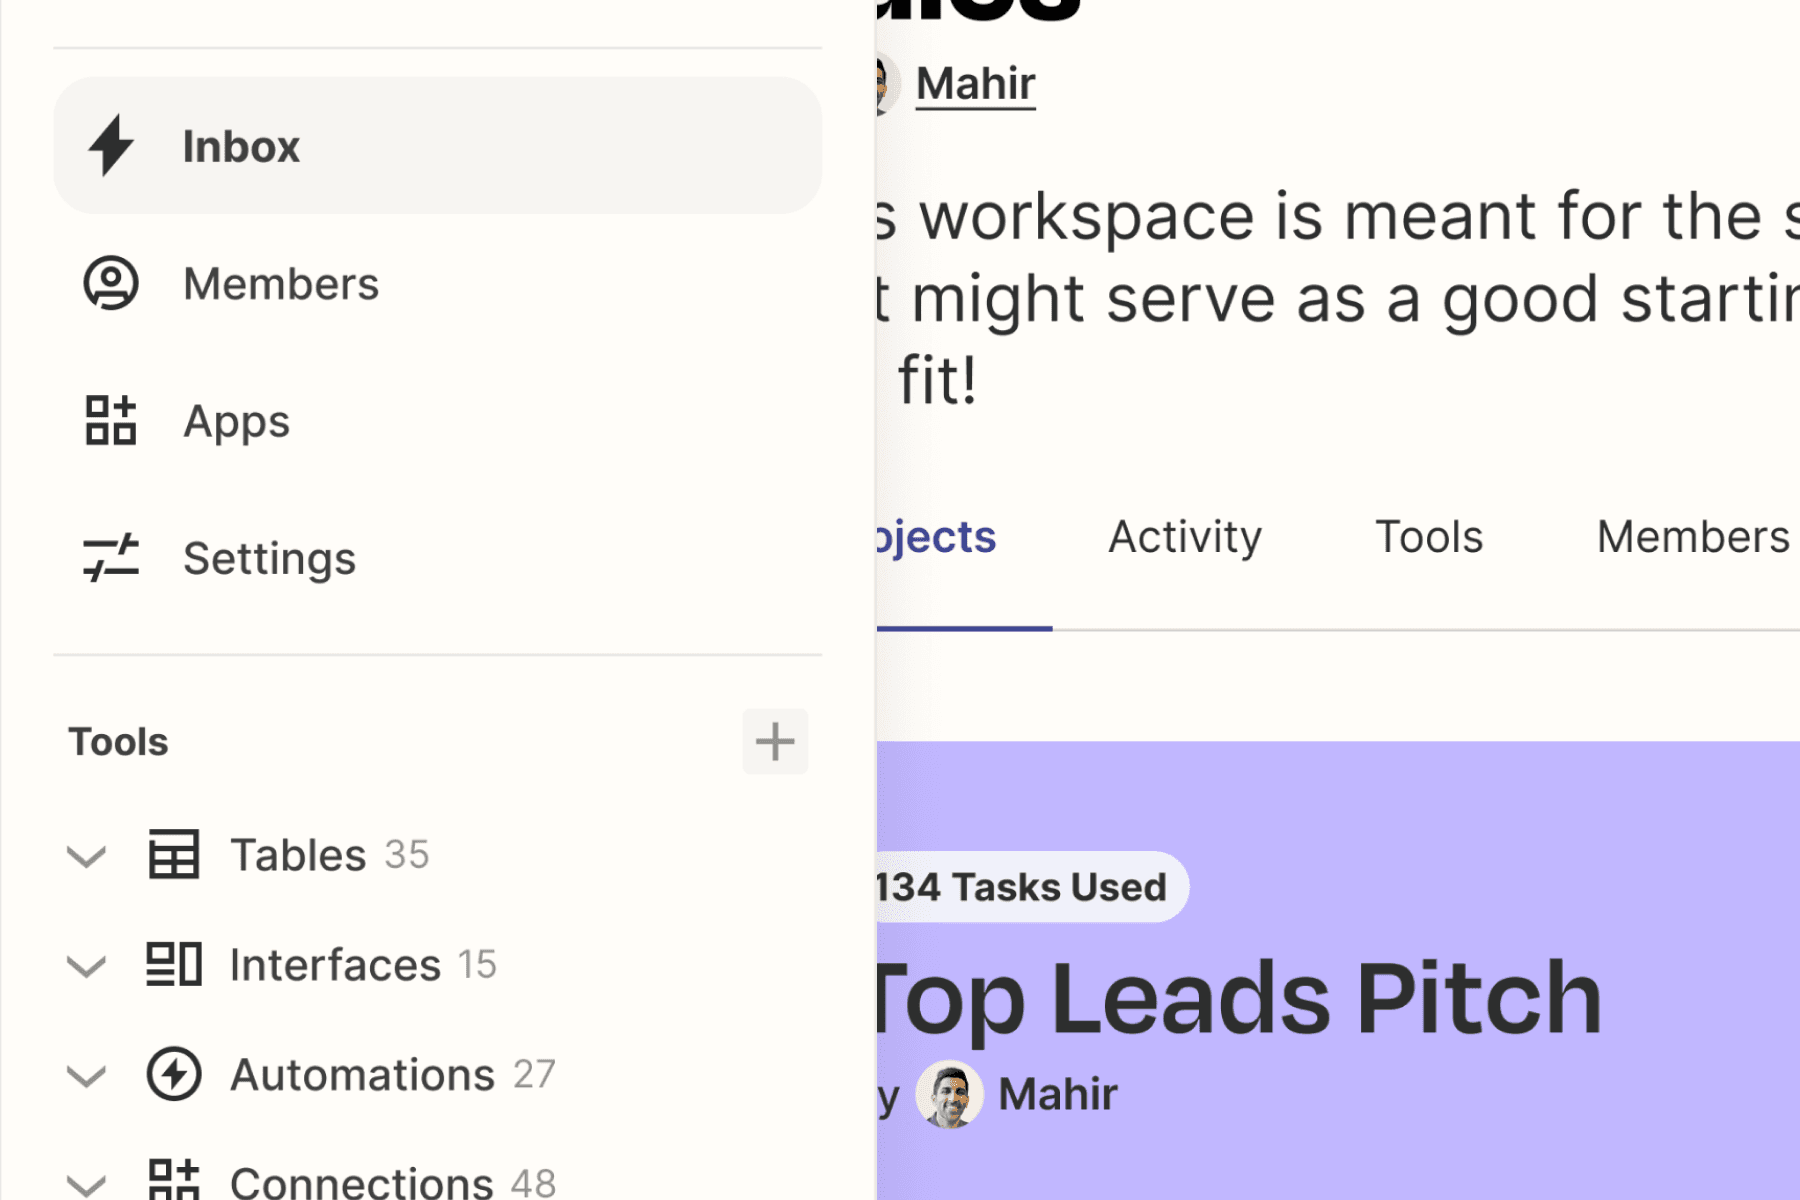Viewport: 1800px width, 1200px height.
Task: Open the Connections 48 list label
Action: (x=392, y=1183)
